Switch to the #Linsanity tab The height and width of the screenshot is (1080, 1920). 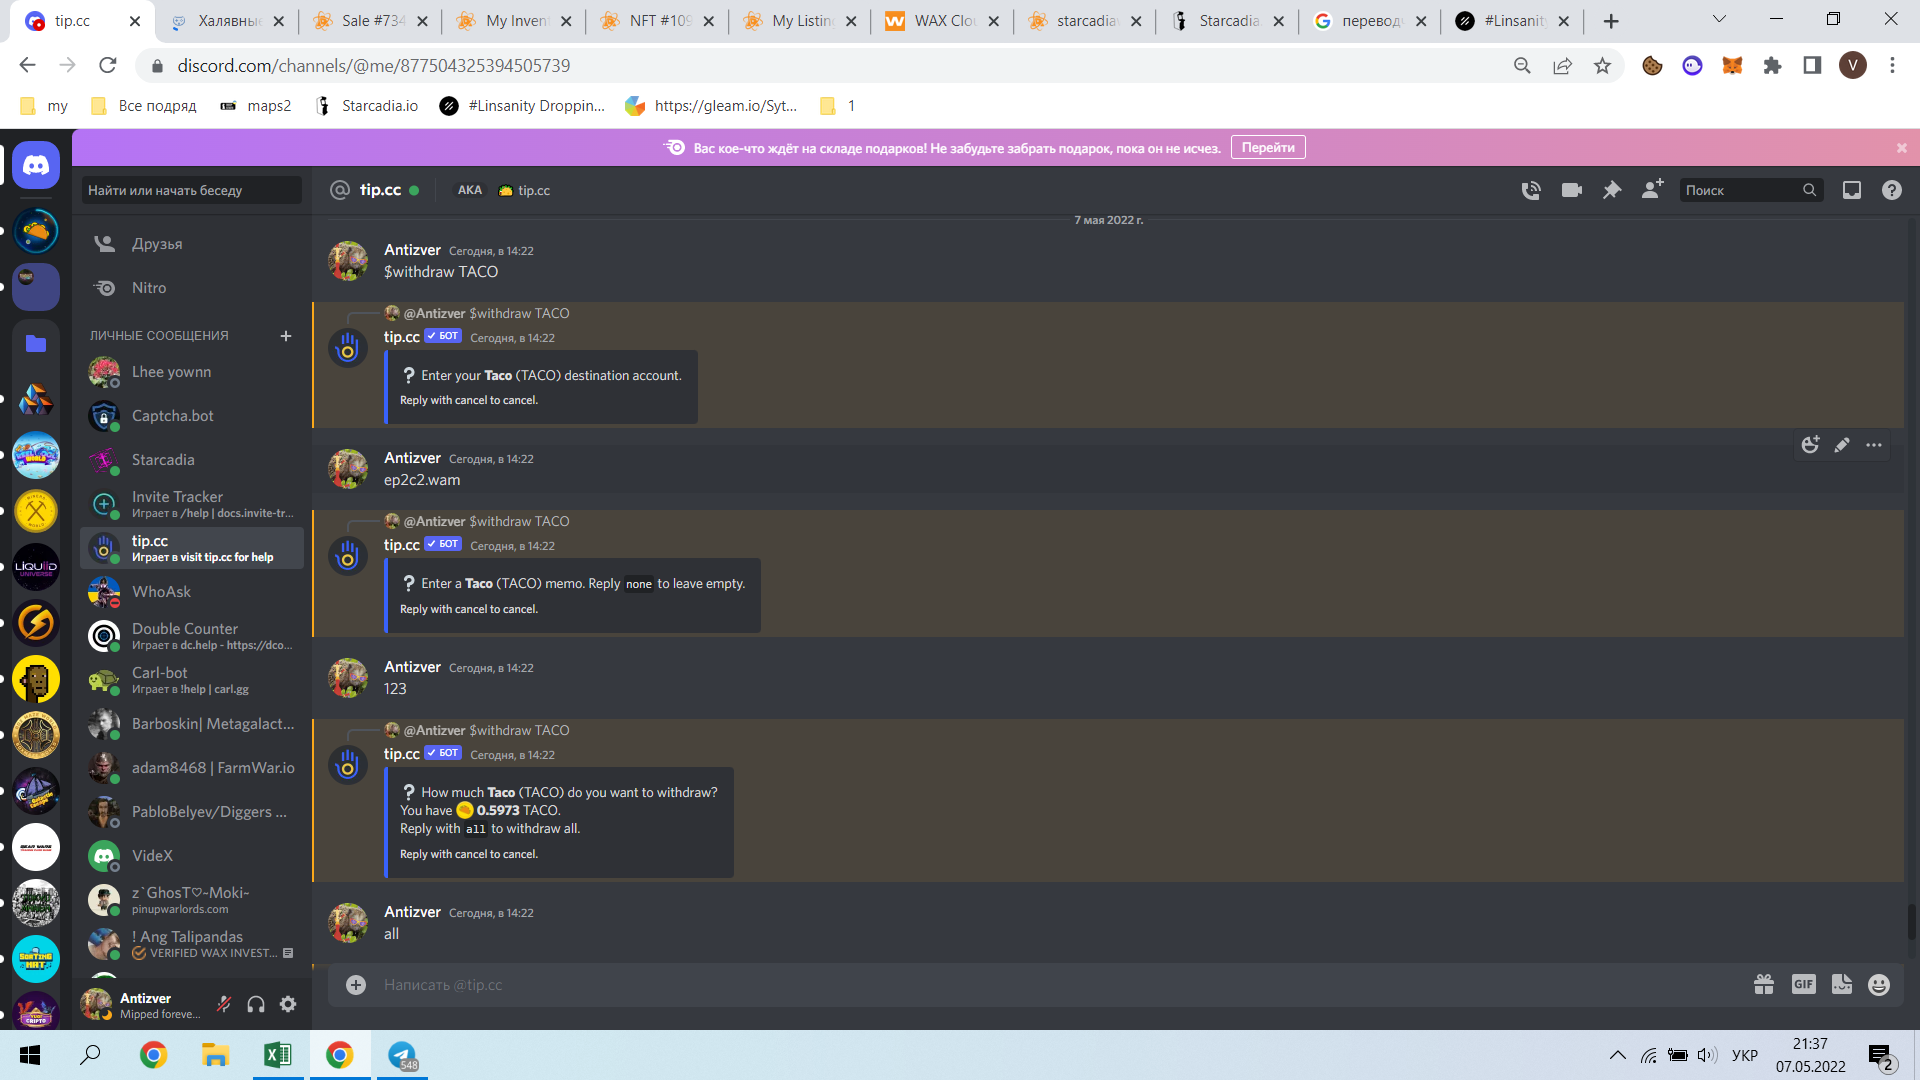(1513, 21)
